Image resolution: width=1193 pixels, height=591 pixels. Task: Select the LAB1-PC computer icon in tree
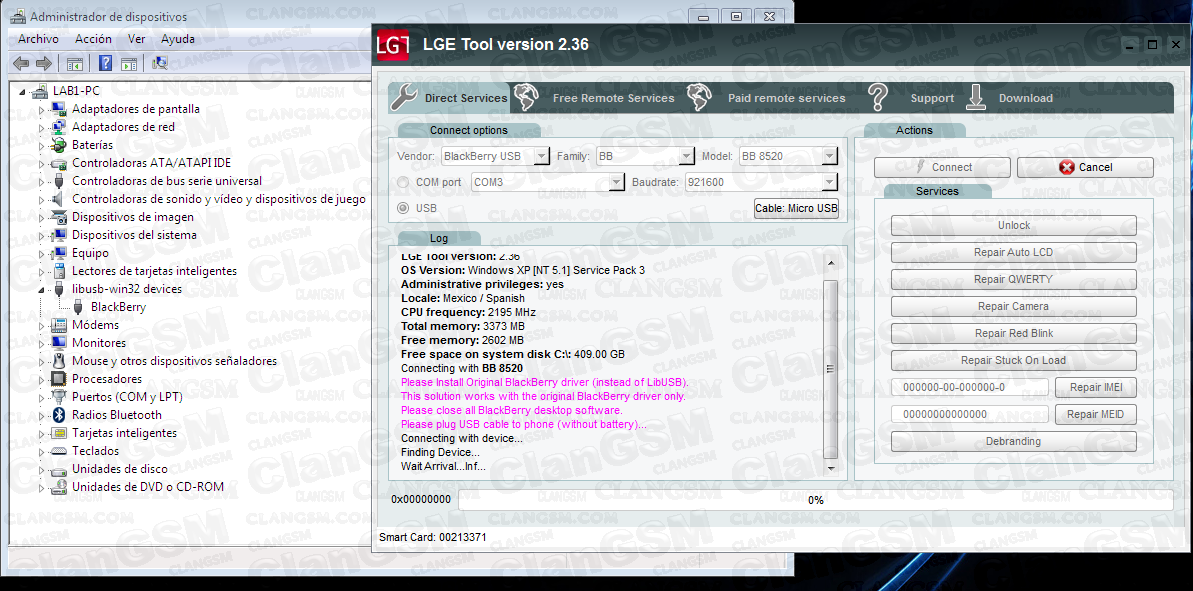click(41, 91)
